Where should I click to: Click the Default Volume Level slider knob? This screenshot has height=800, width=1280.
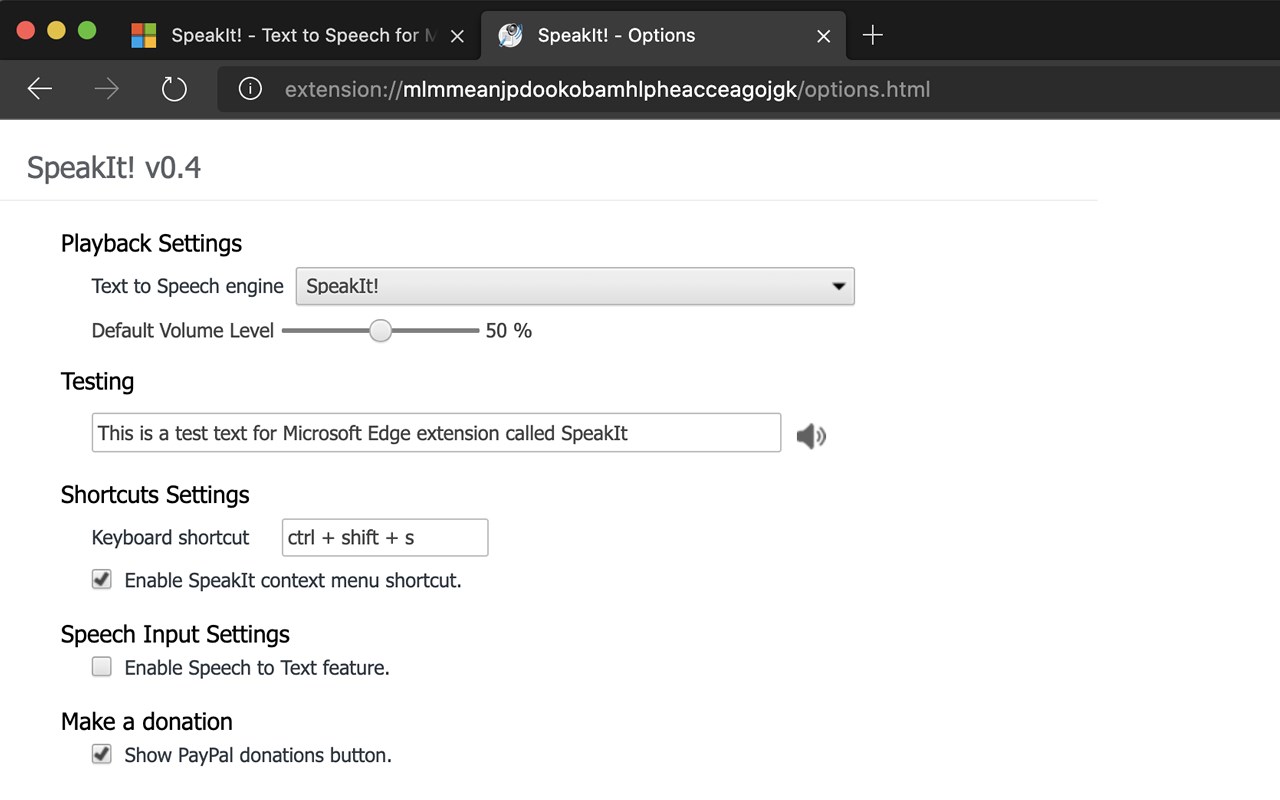380,330
